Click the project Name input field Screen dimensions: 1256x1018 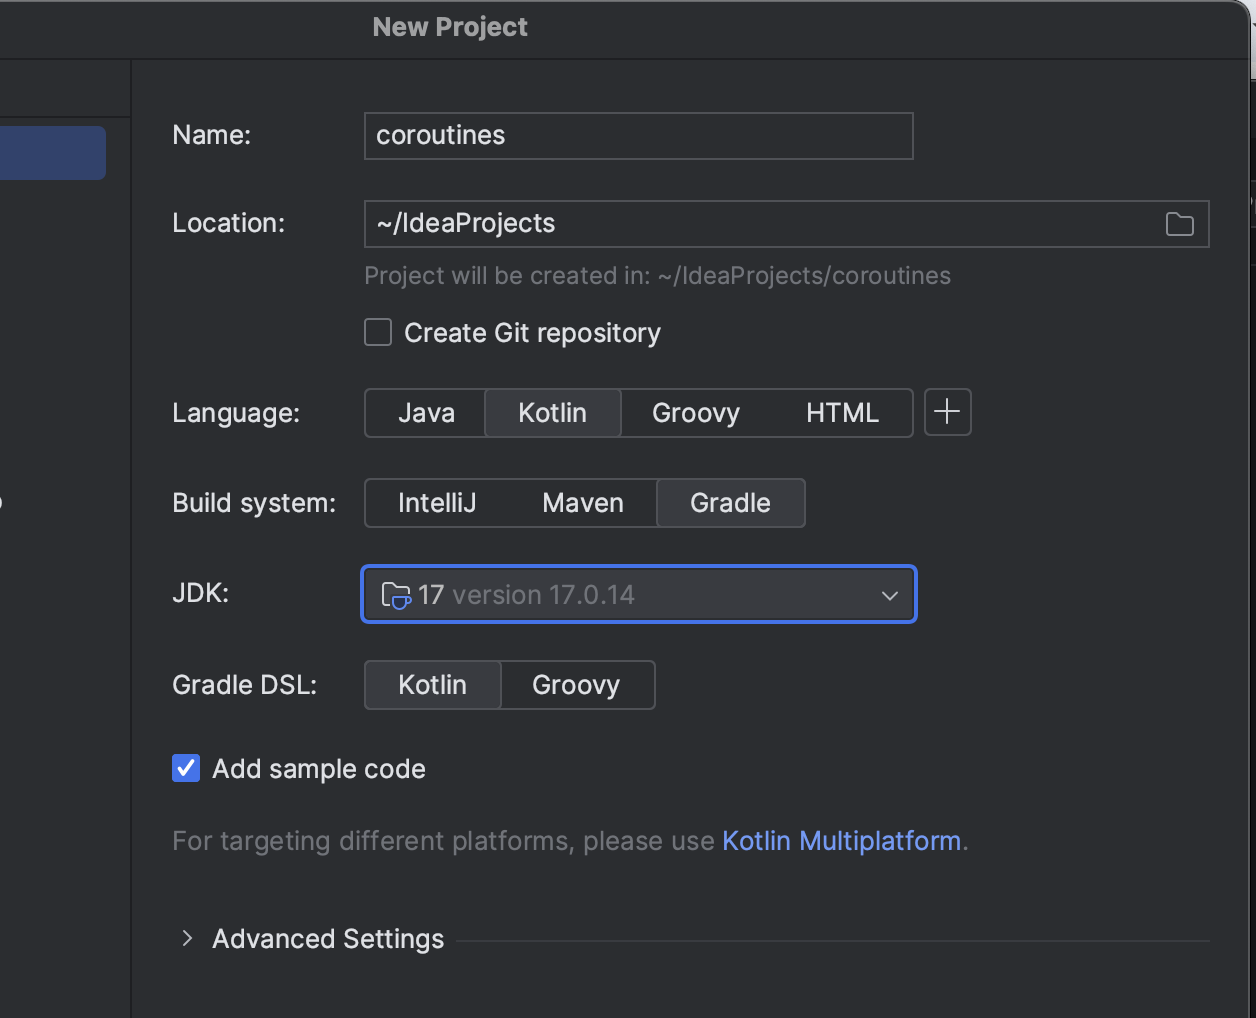639,136
